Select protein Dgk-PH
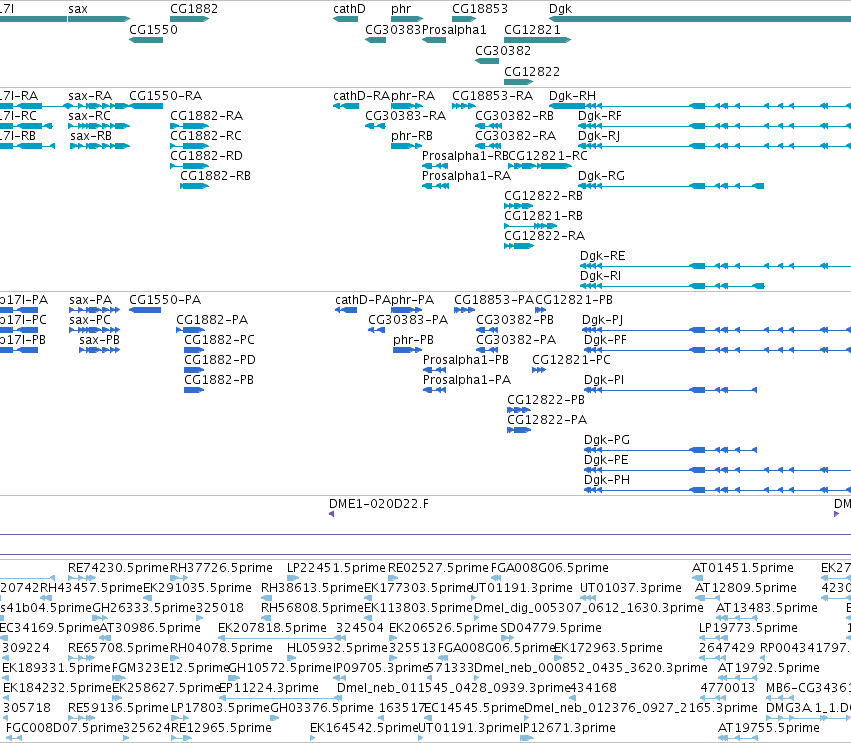 [607, 480]
